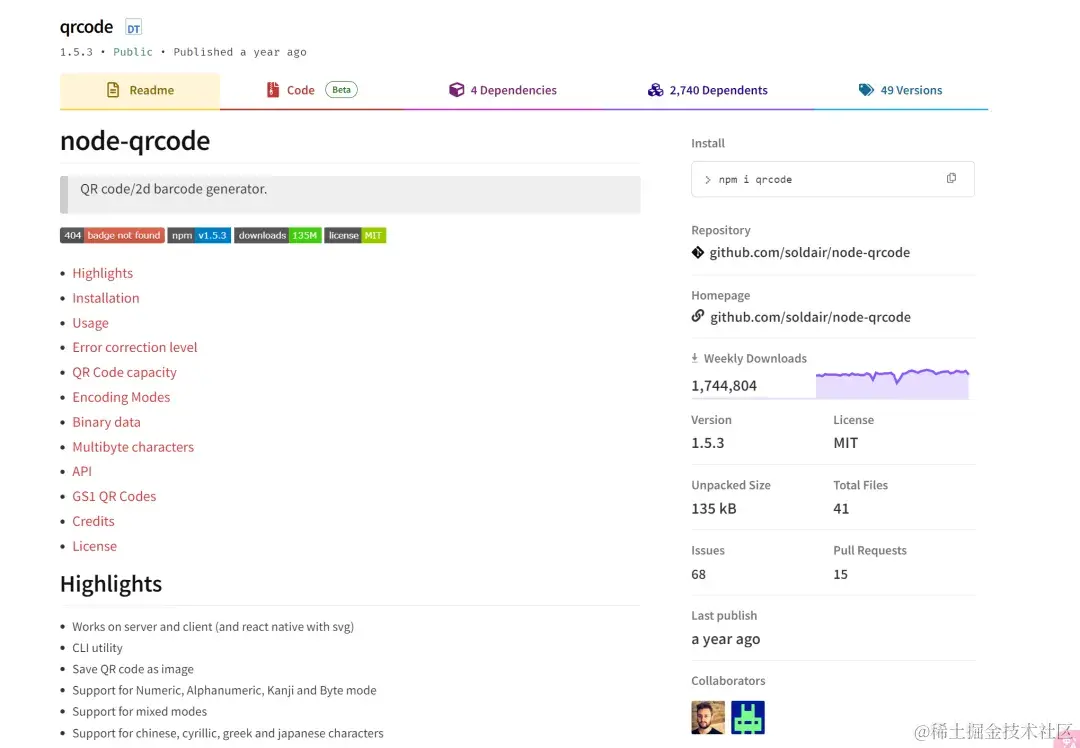Click the npm v1.5.3 badge
The width and height of the screenshot is (1080, 748).
click(199, 236)
